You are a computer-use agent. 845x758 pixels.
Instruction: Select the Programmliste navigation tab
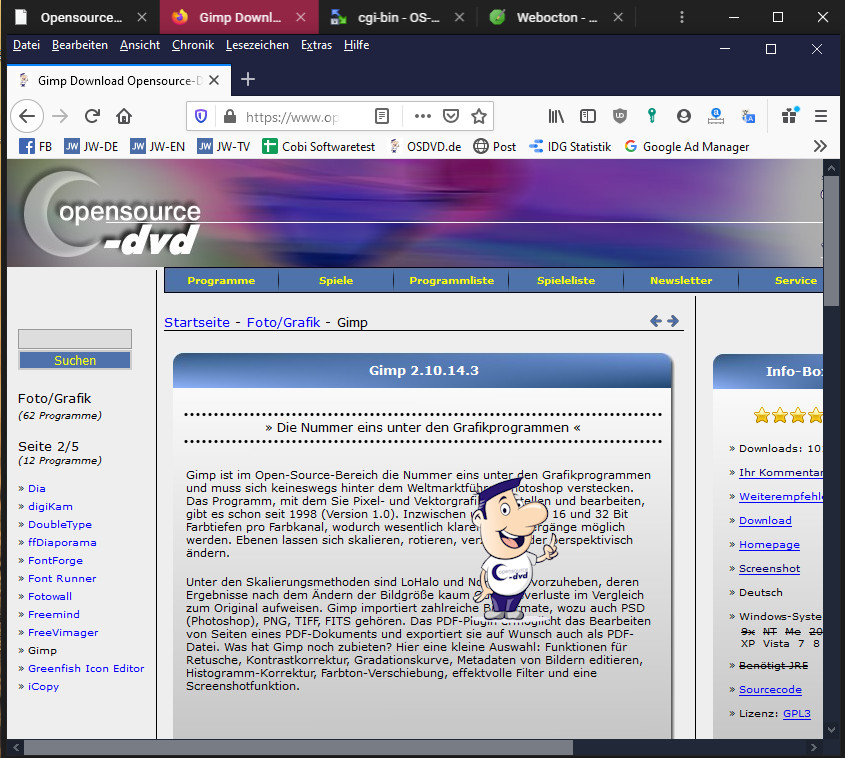point(451,281)
